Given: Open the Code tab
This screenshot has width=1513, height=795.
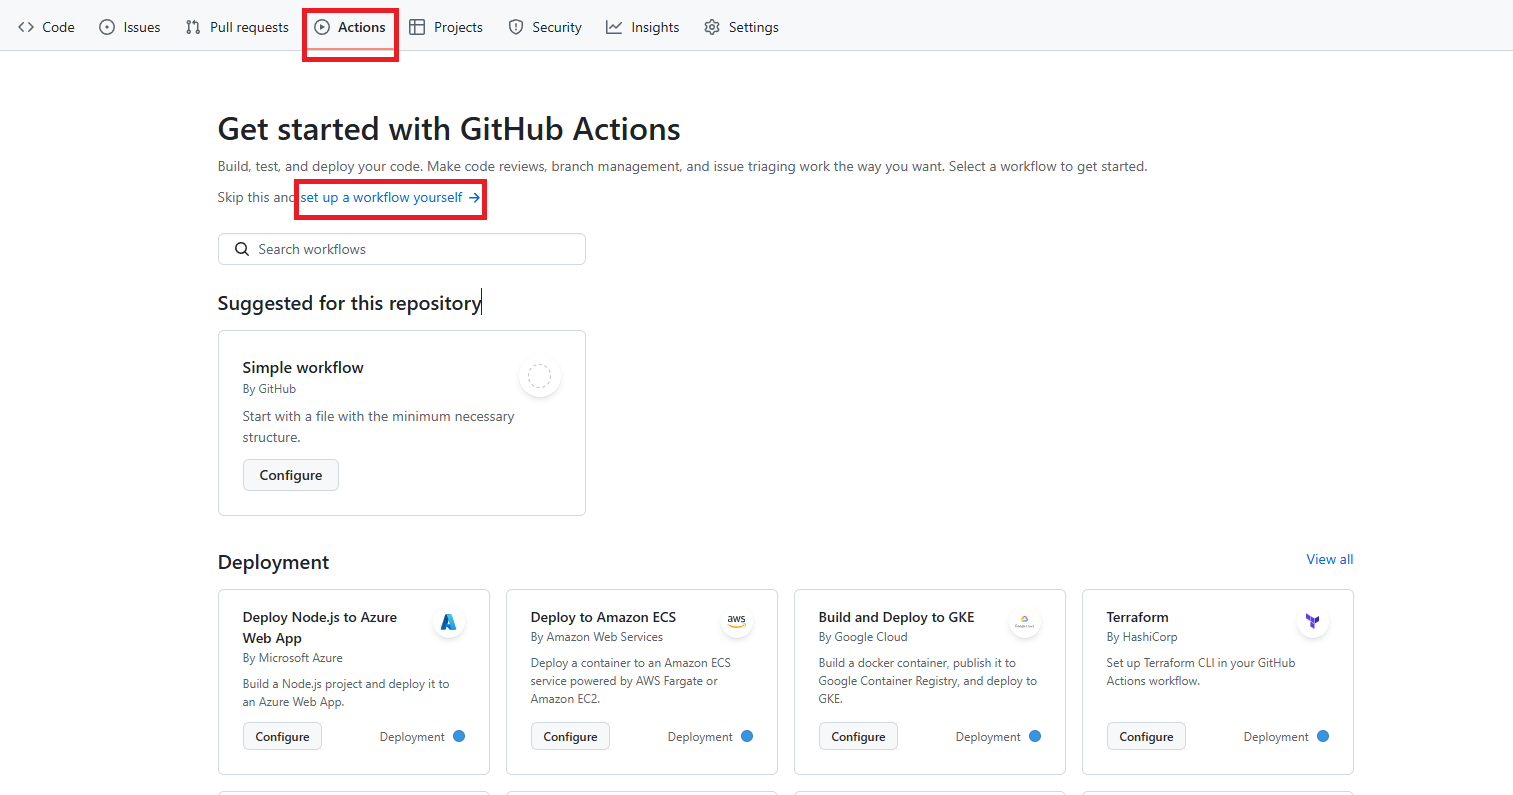Looking at the screenshot, I should coord(46,27).
